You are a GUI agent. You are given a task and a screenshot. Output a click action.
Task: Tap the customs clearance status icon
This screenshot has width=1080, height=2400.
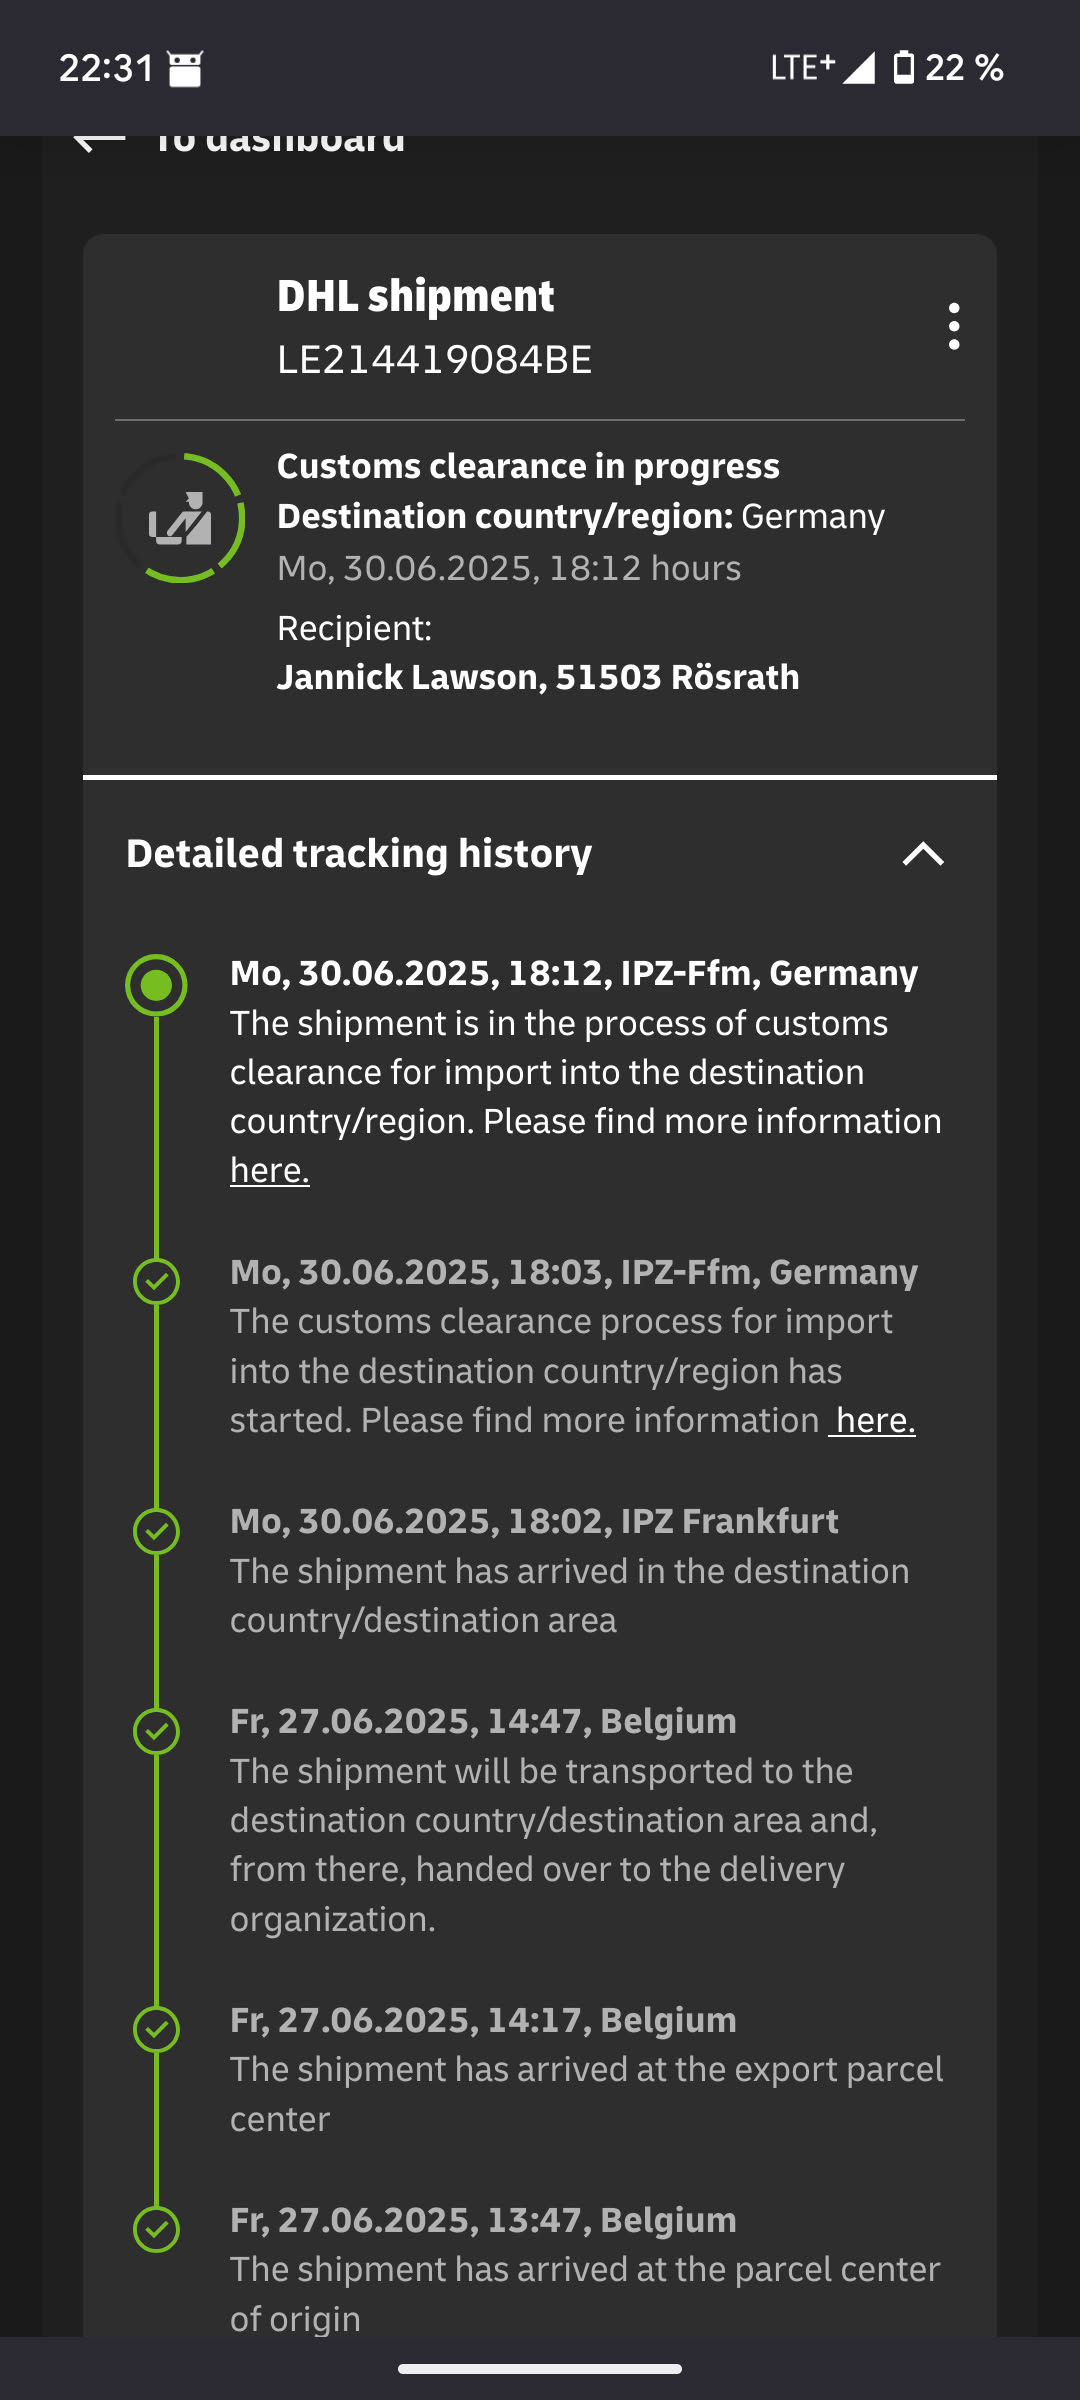pyautogui.click(x=181, y=518)
